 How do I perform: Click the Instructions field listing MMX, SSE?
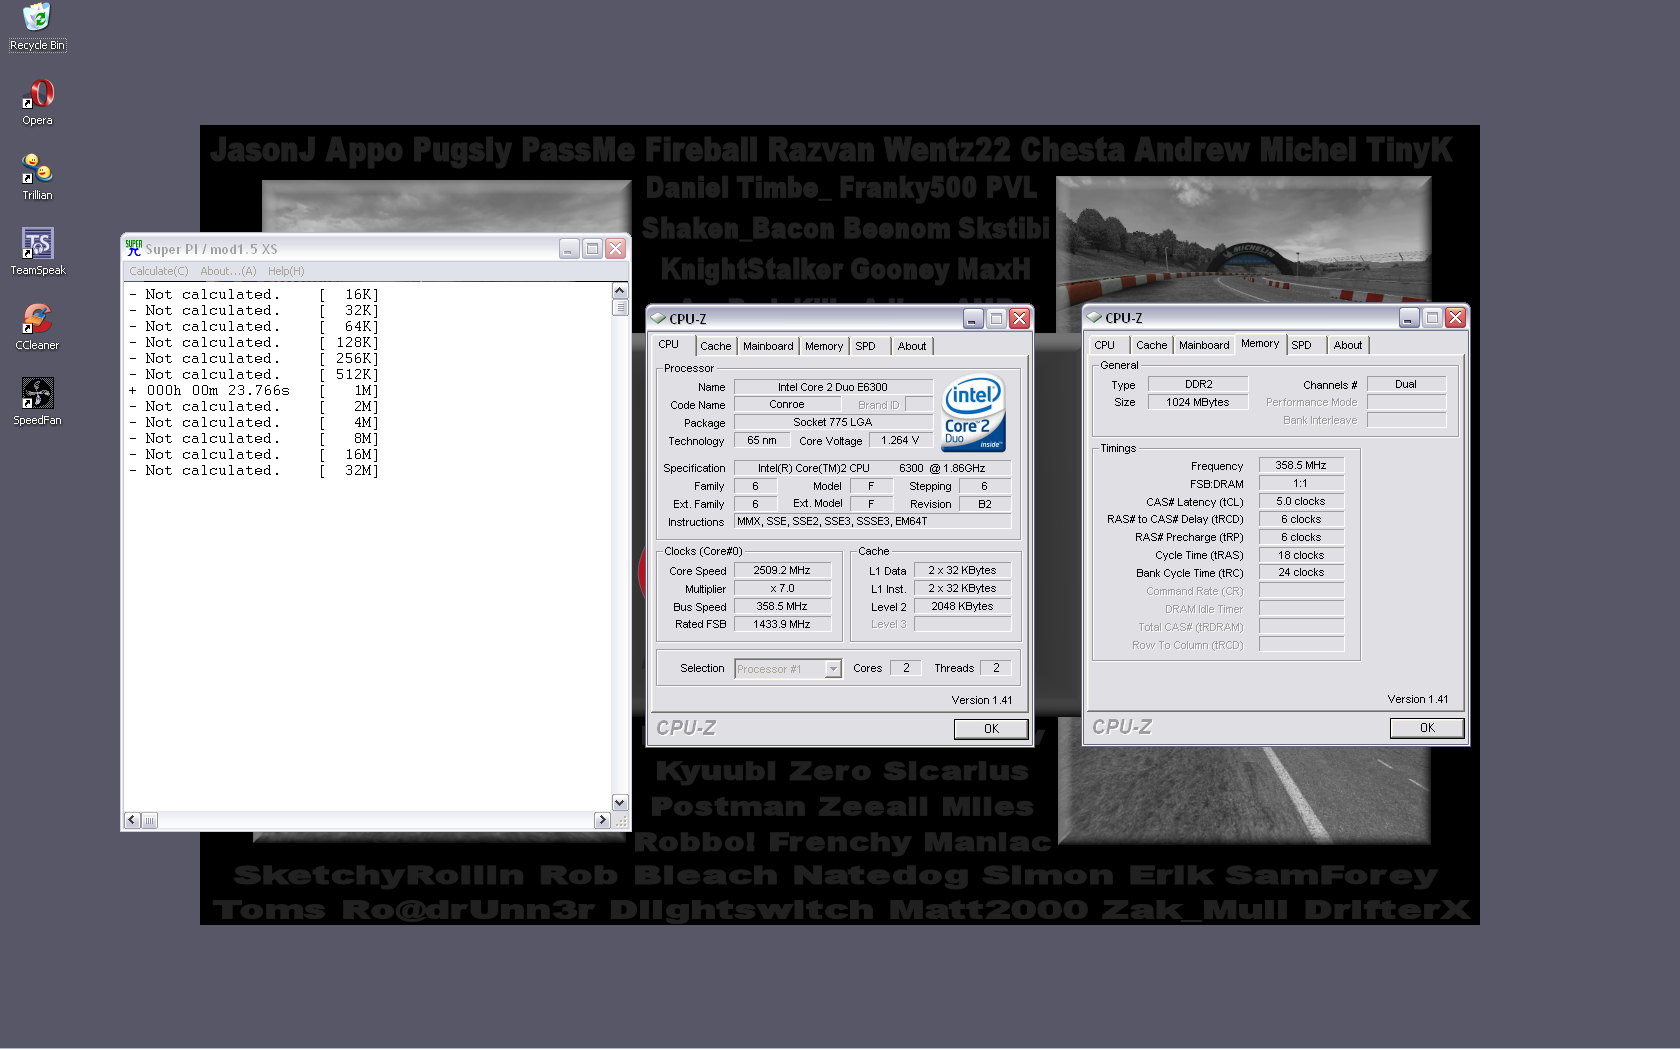click(x=872, y=522)
